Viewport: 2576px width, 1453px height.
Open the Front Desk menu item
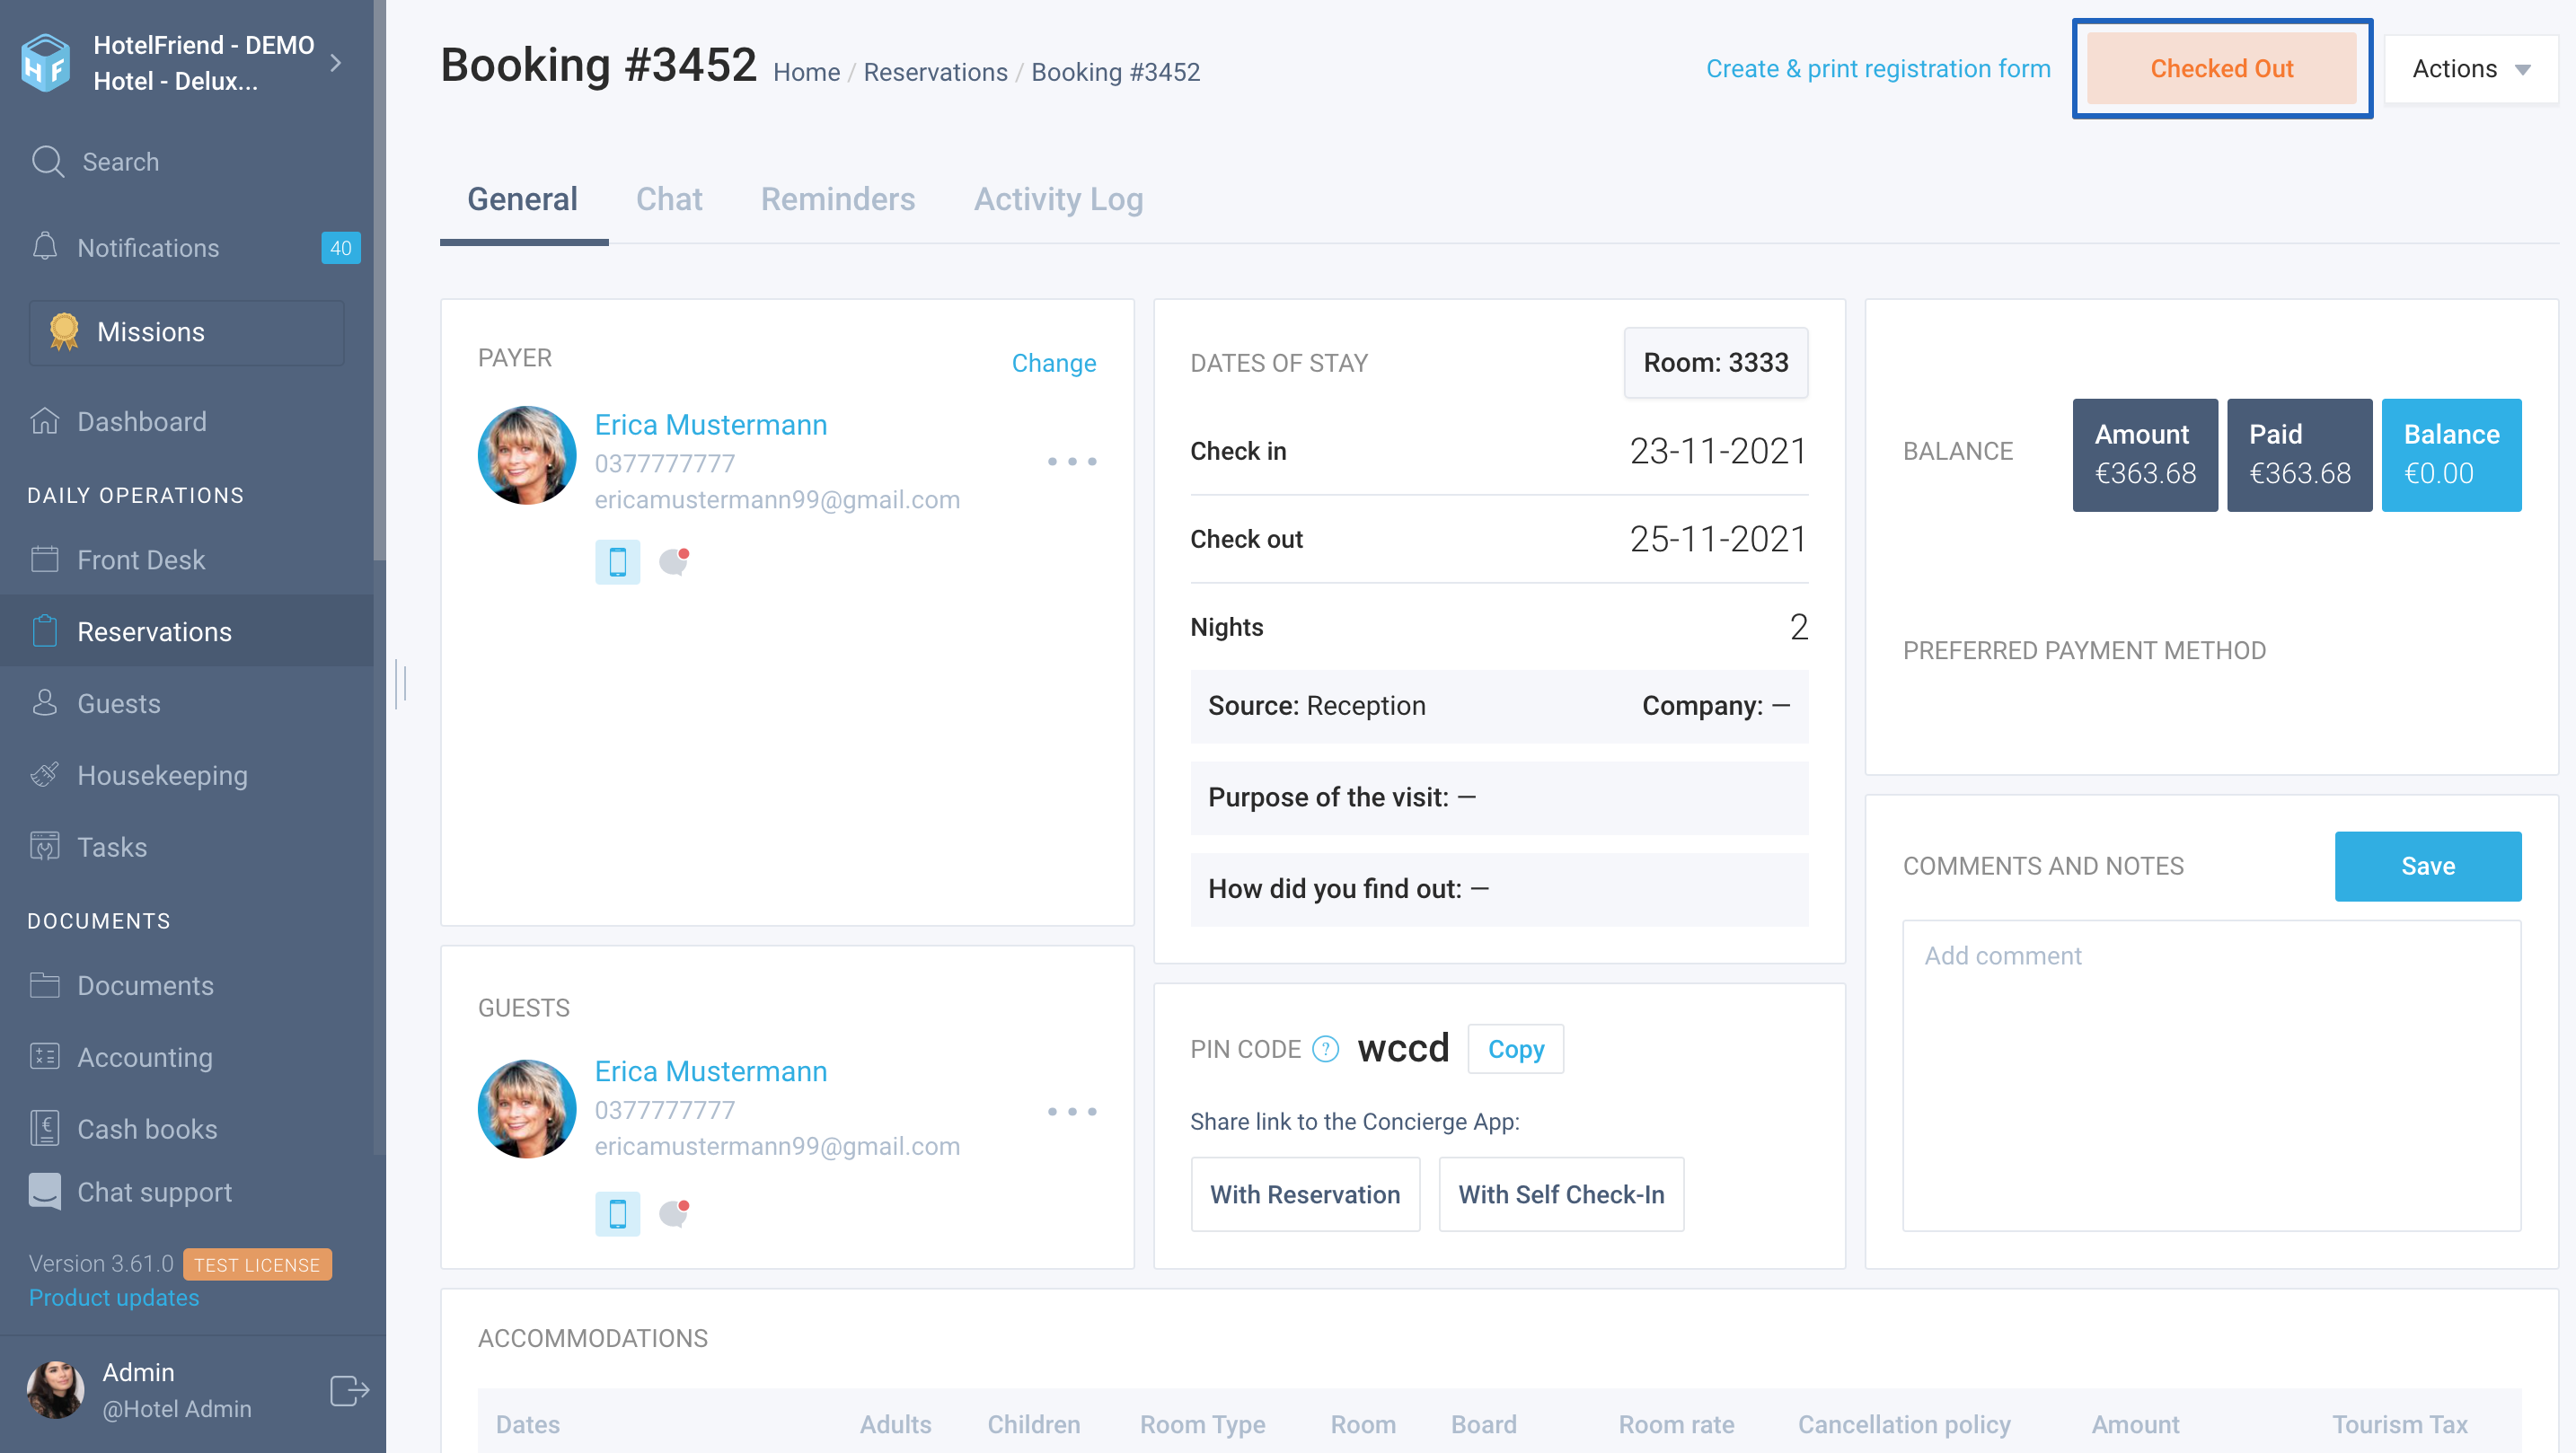pyautogui.click(x=187, y=559)
